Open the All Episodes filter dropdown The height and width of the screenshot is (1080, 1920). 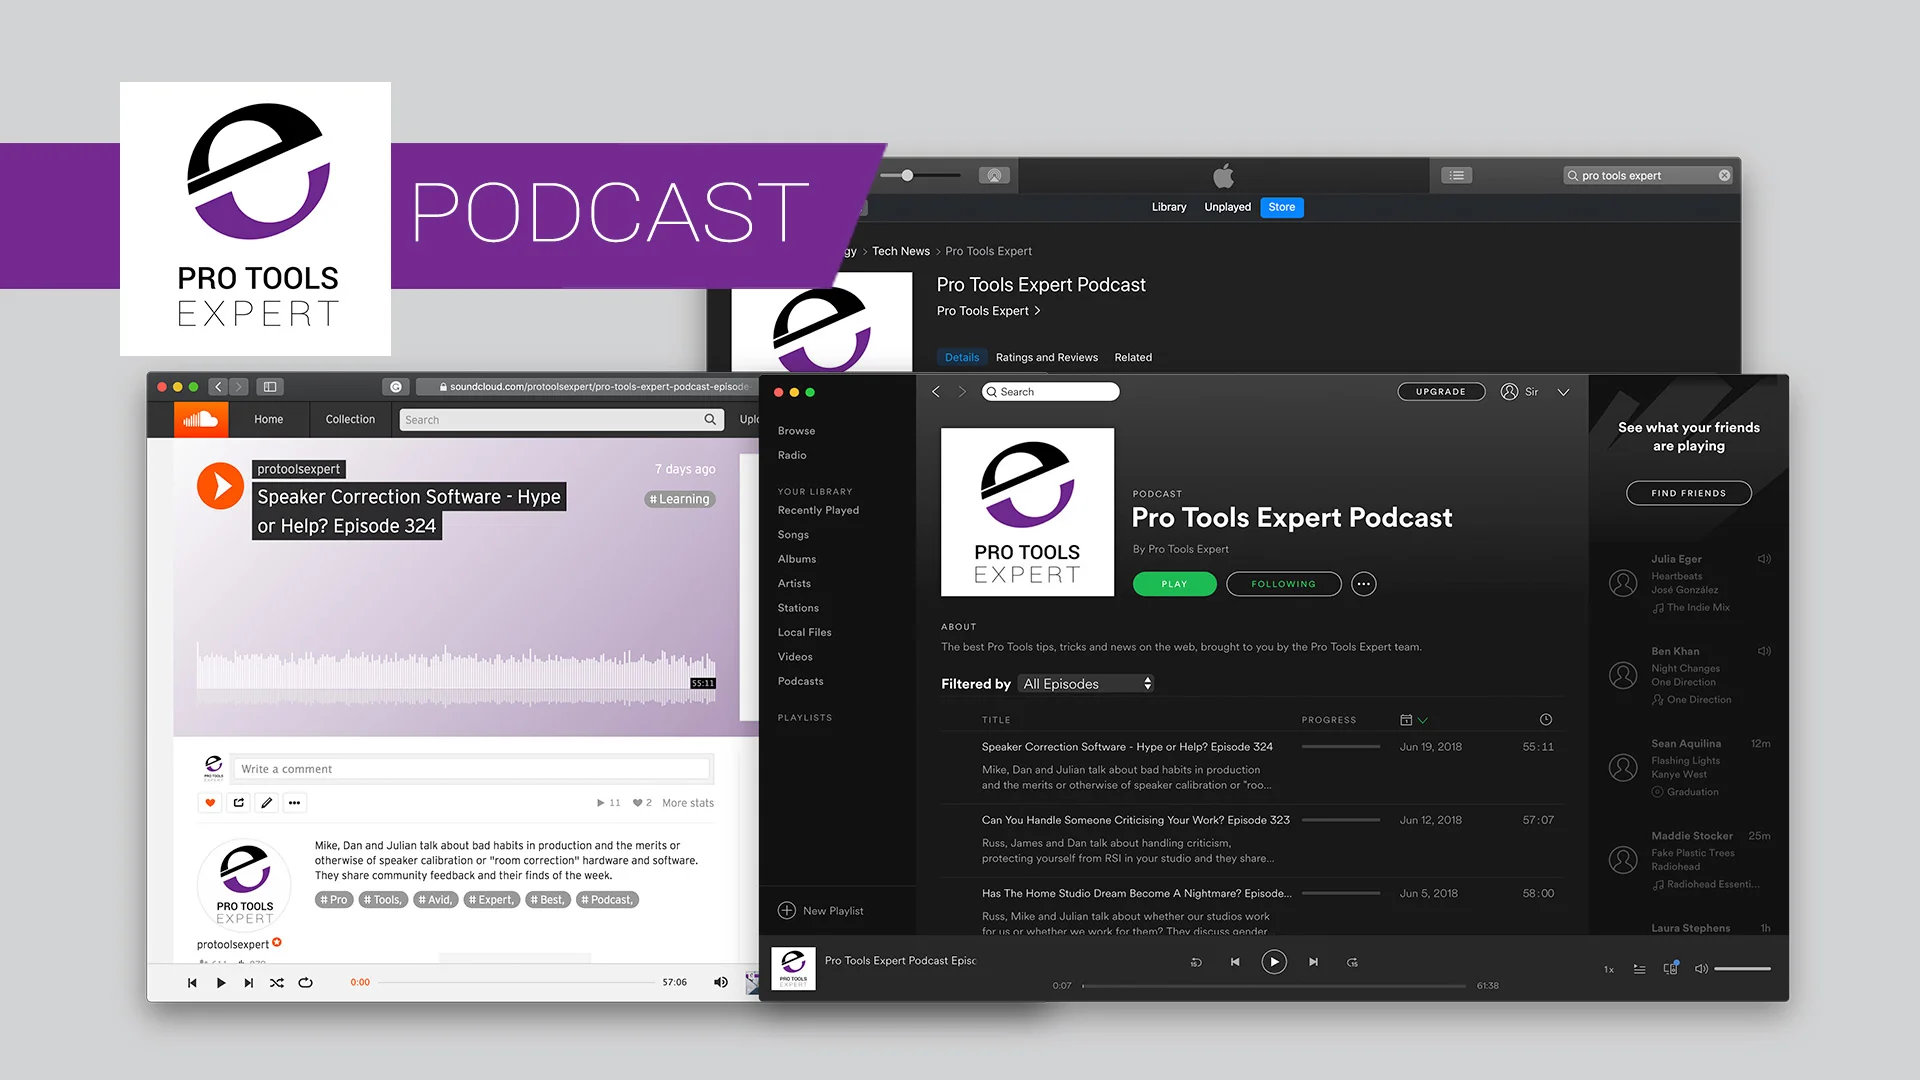(1086, 684)
